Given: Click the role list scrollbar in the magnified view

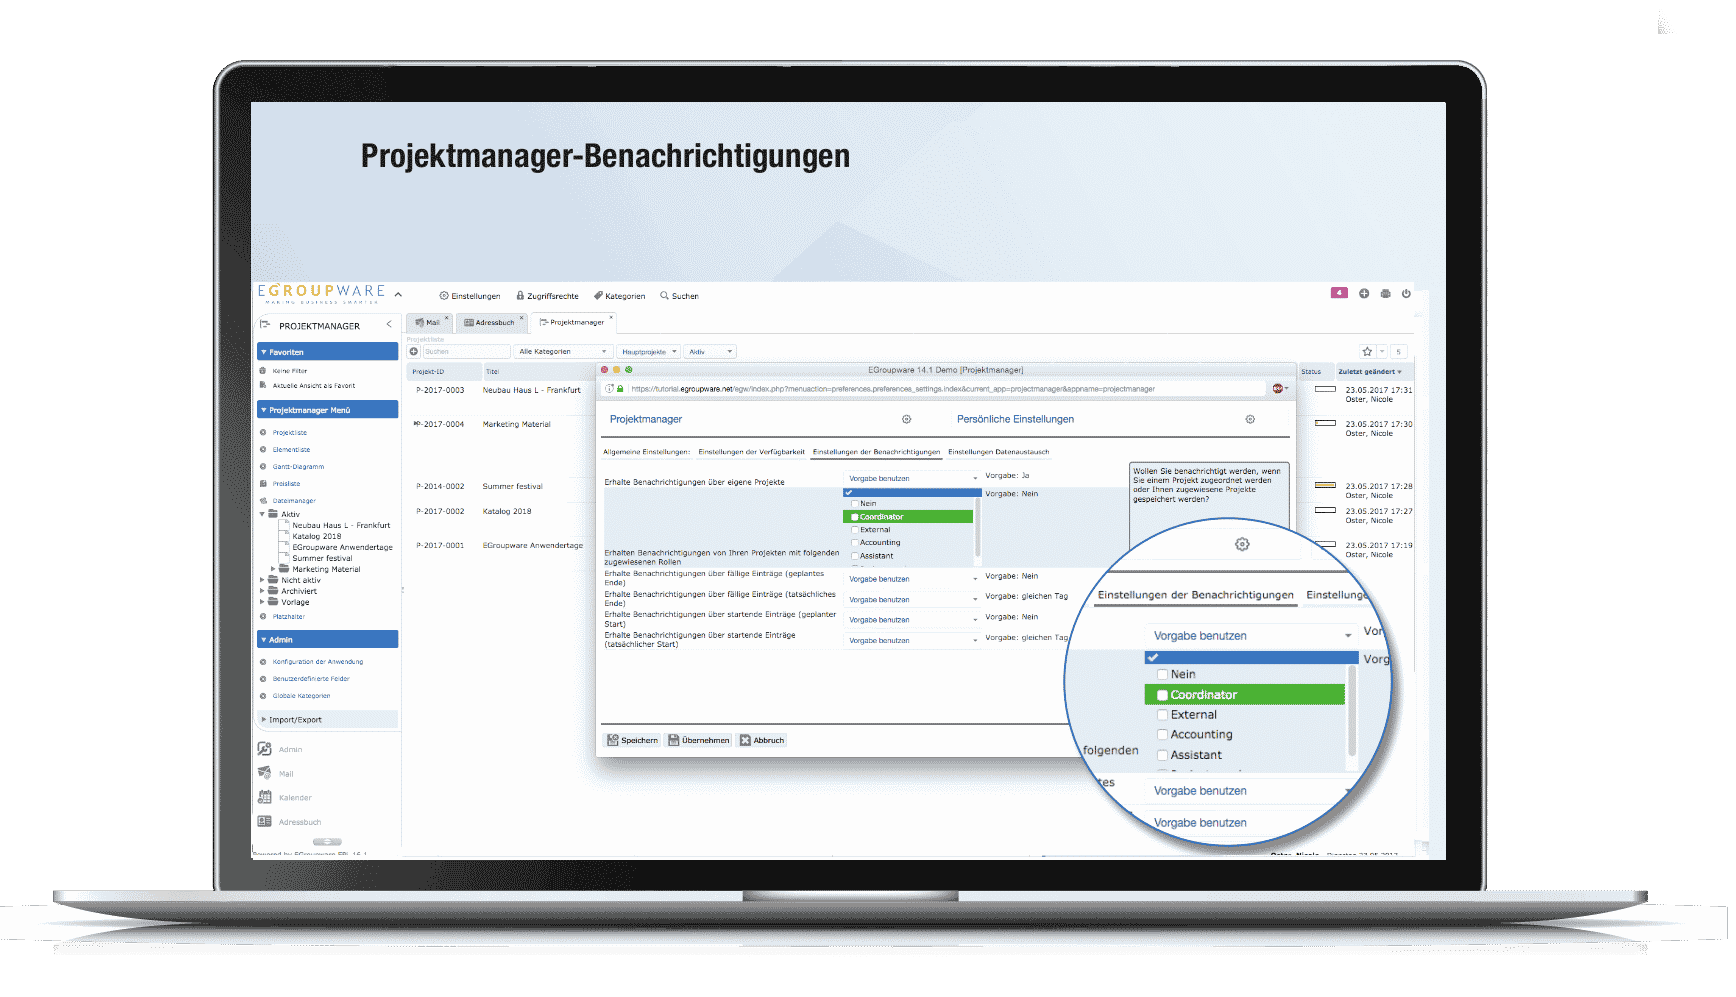Looking at the screenshot, I should pyautogui.click(x=1352, y=710).
